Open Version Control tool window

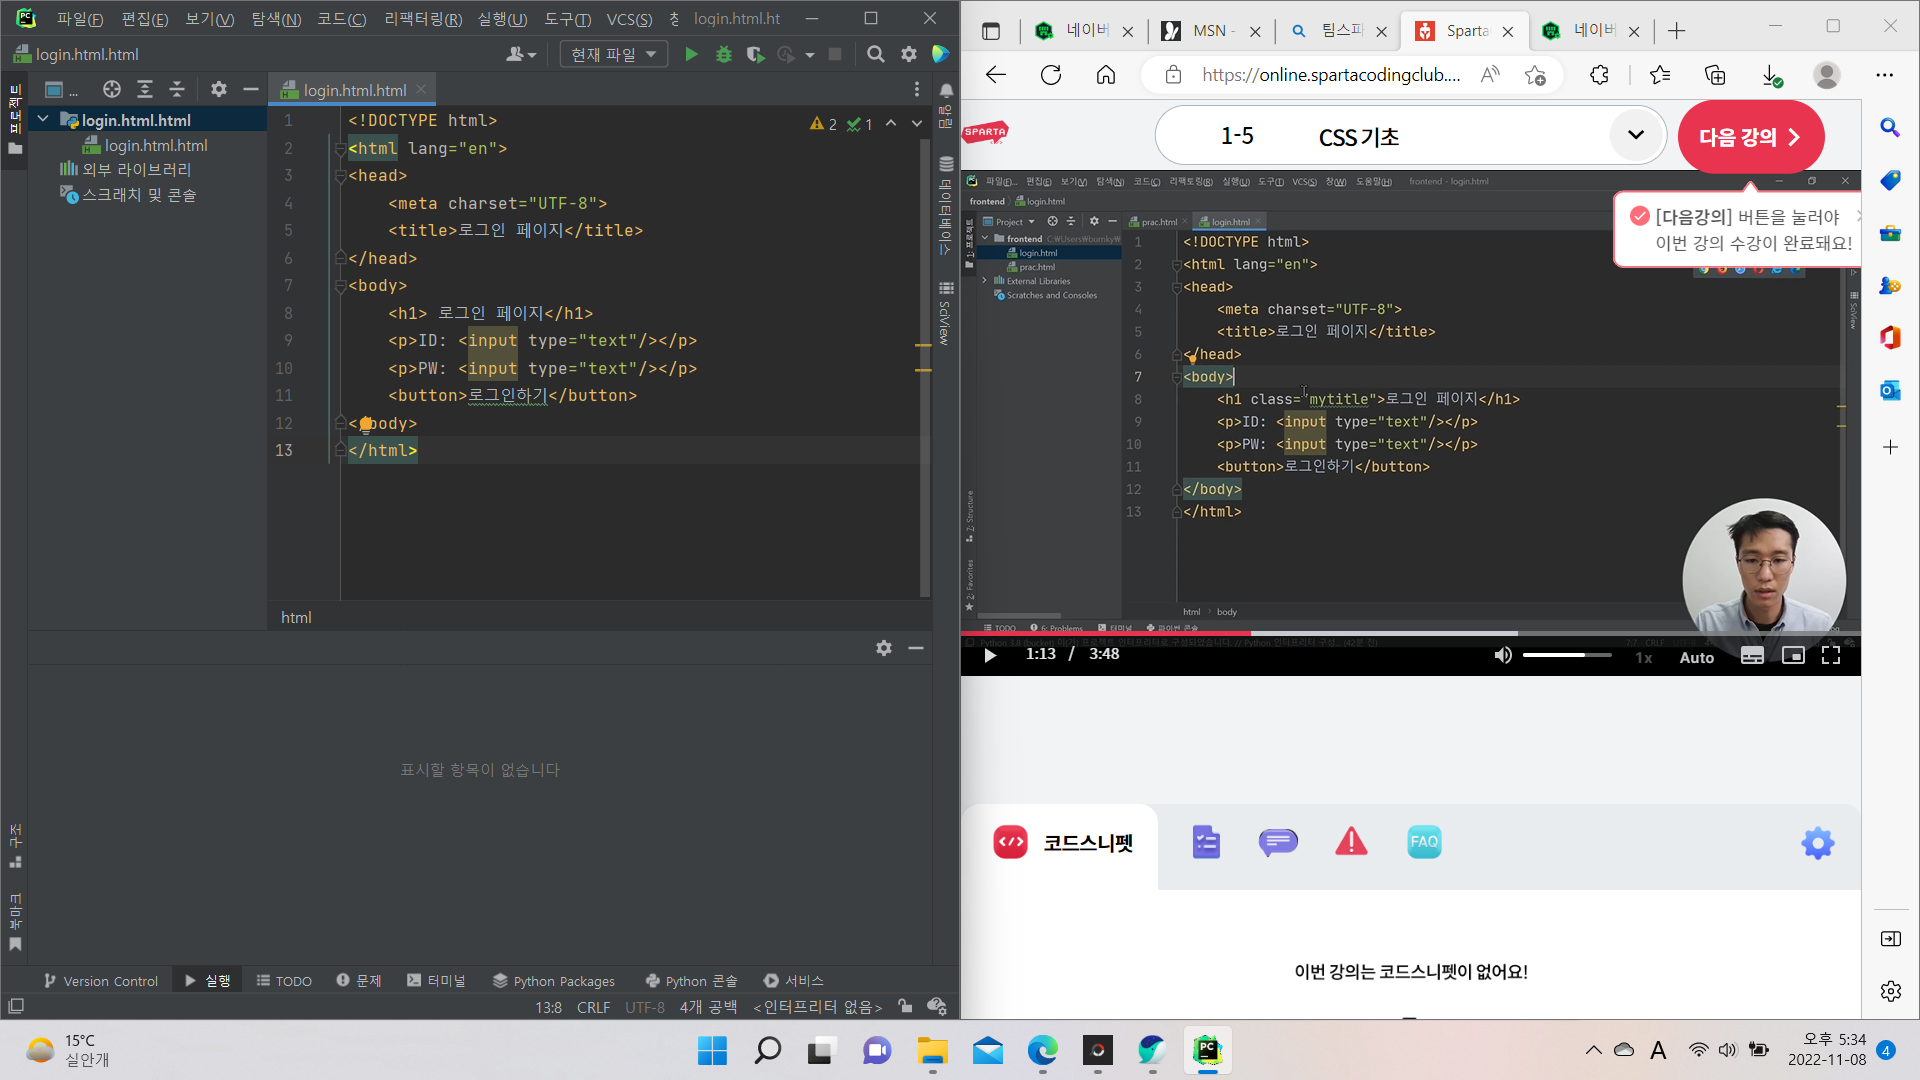tap(100, 981)
